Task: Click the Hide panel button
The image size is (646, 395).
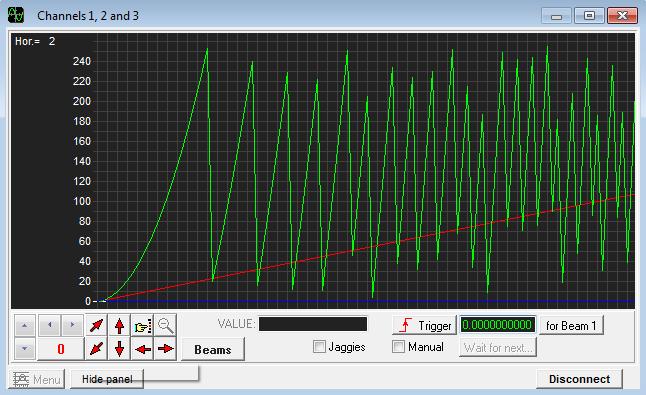Action: coord(107,379)
